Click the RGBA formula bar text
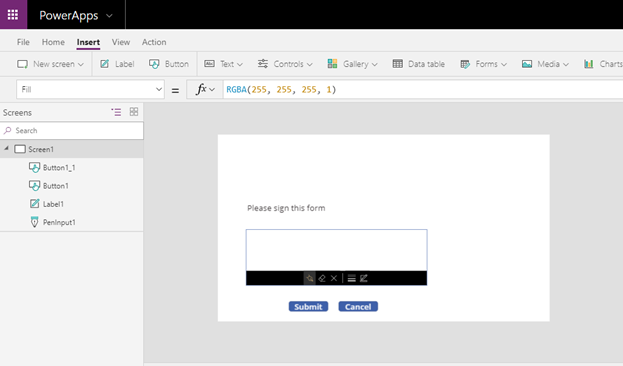The image size is (623, 366). coord(281,89)
